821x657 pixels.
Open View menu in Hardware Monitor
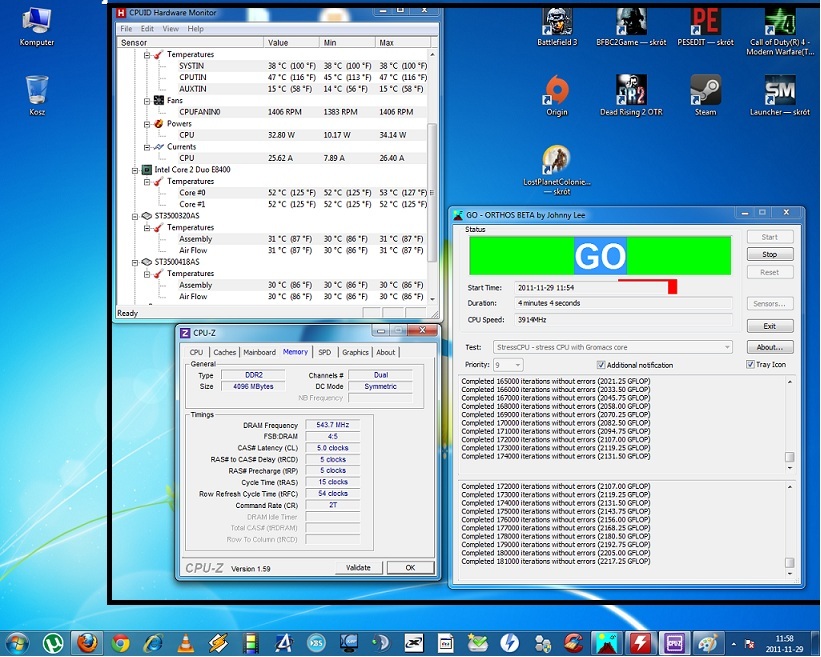point(170,29)
